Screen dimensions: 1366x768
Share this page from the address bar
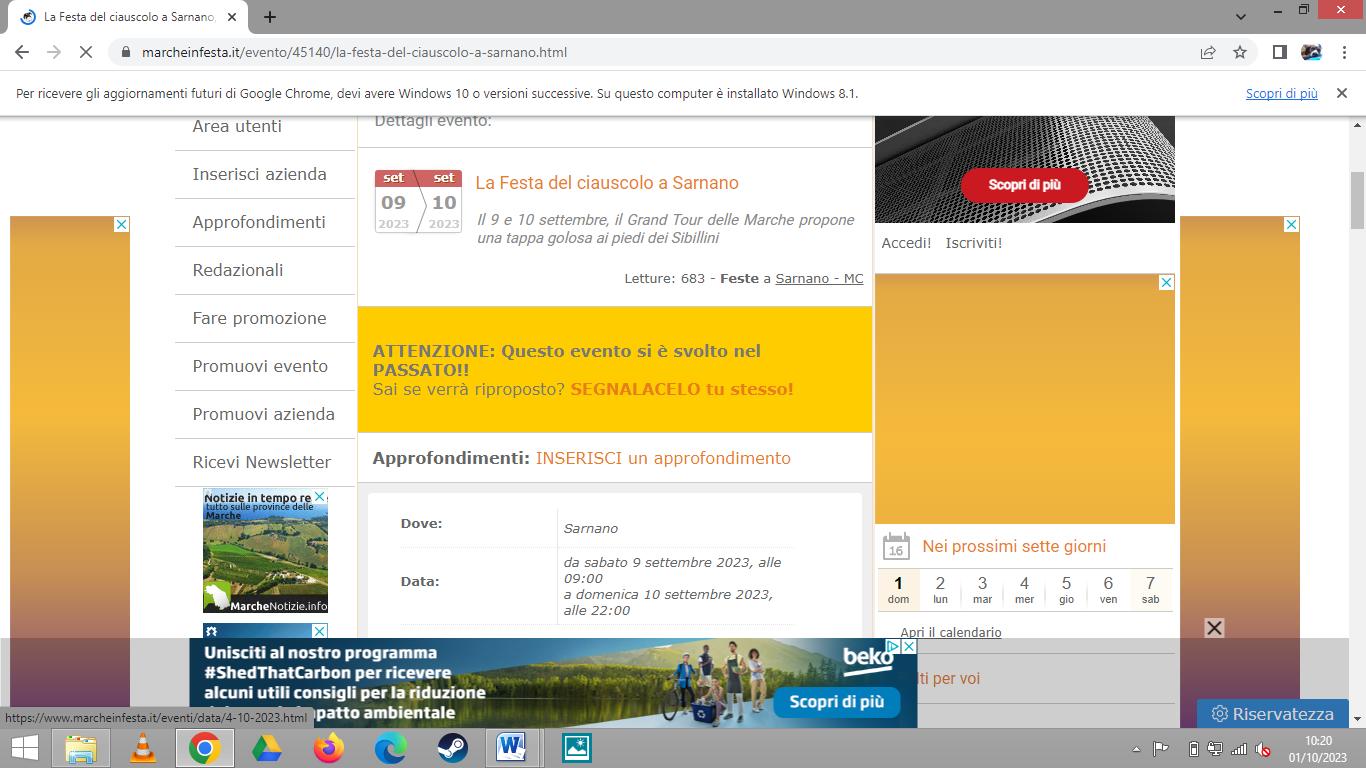[x=1208, y=52]
